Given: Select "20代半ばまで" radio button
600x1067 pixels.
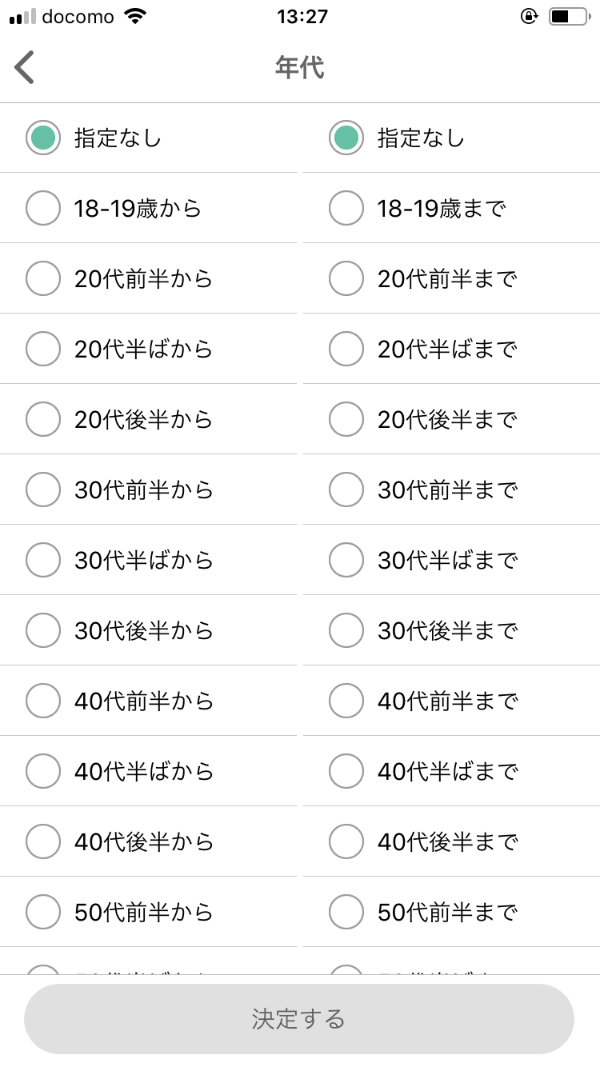Looking at the screenshot, I should coord(346,349).
